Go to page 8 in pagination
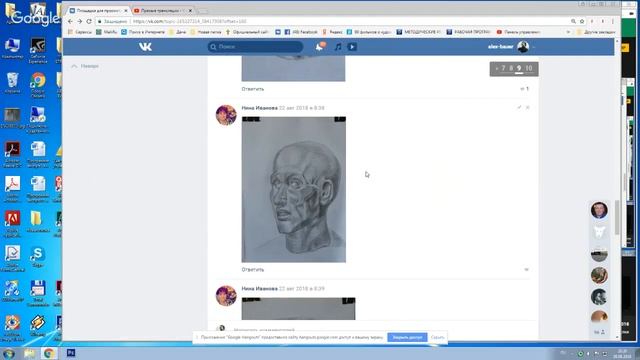640x360 pixels. pyautogui.click(x=511, y=68)
